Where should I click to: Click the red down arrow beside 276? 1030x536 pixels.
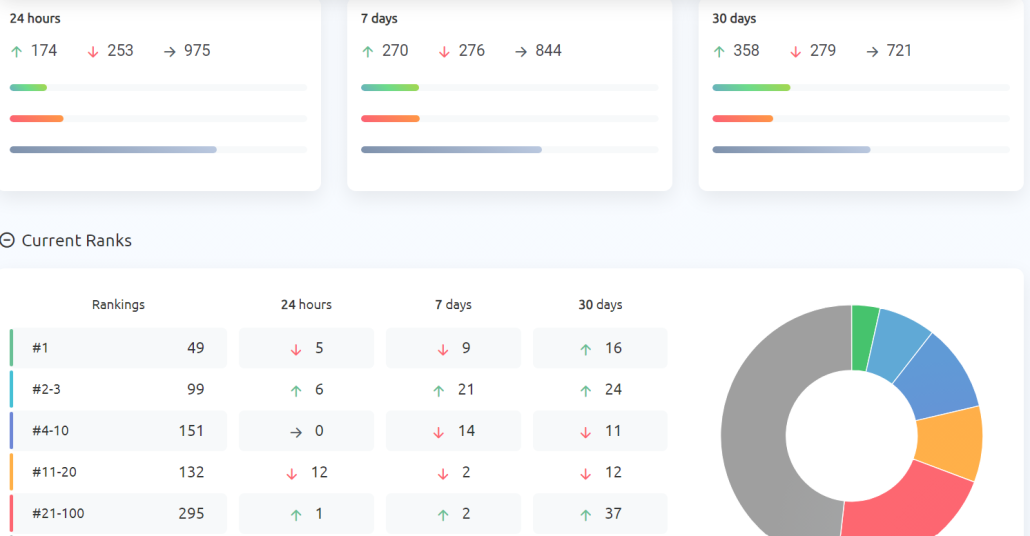[x=444, y=51]
